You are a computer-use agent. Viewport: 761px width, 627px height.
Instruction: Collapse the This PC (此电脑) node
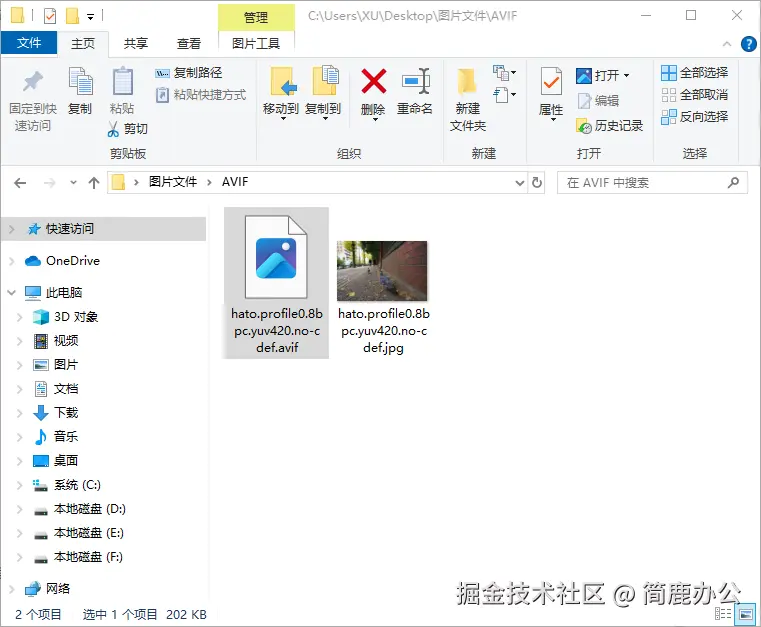(12, 293)
